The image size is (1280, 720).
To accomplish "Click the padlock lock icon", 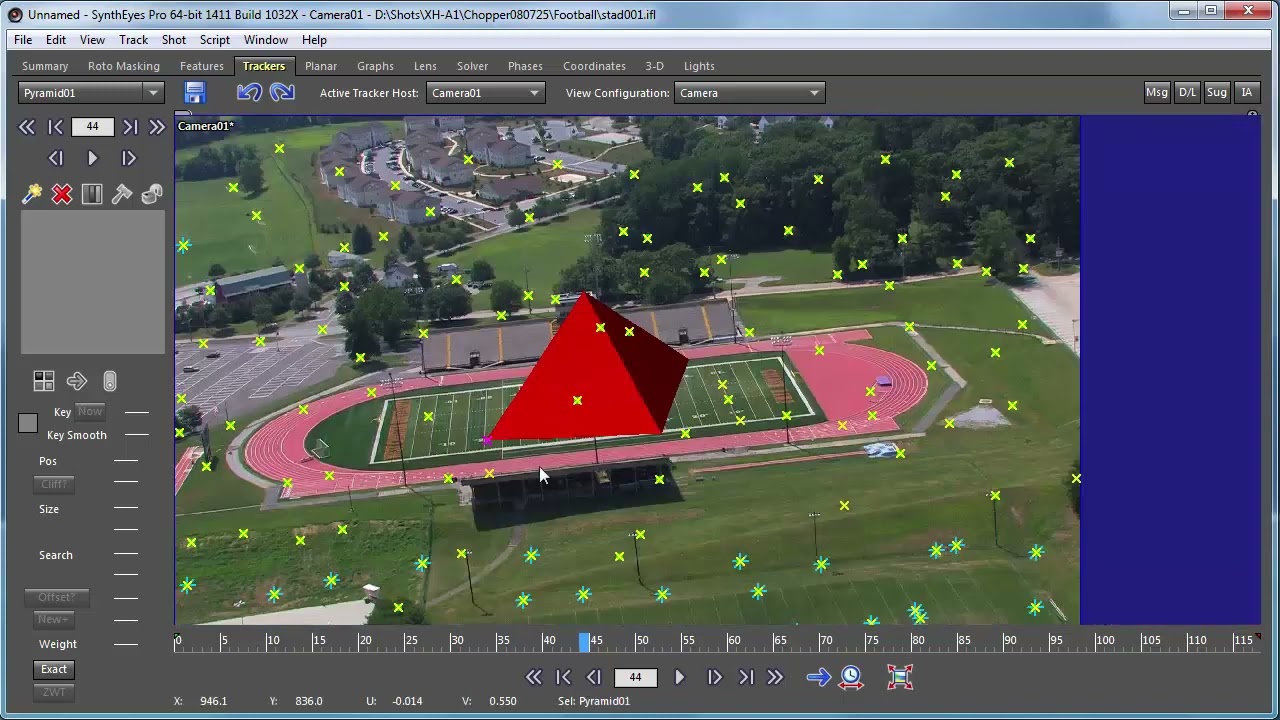I will (152, 194).
